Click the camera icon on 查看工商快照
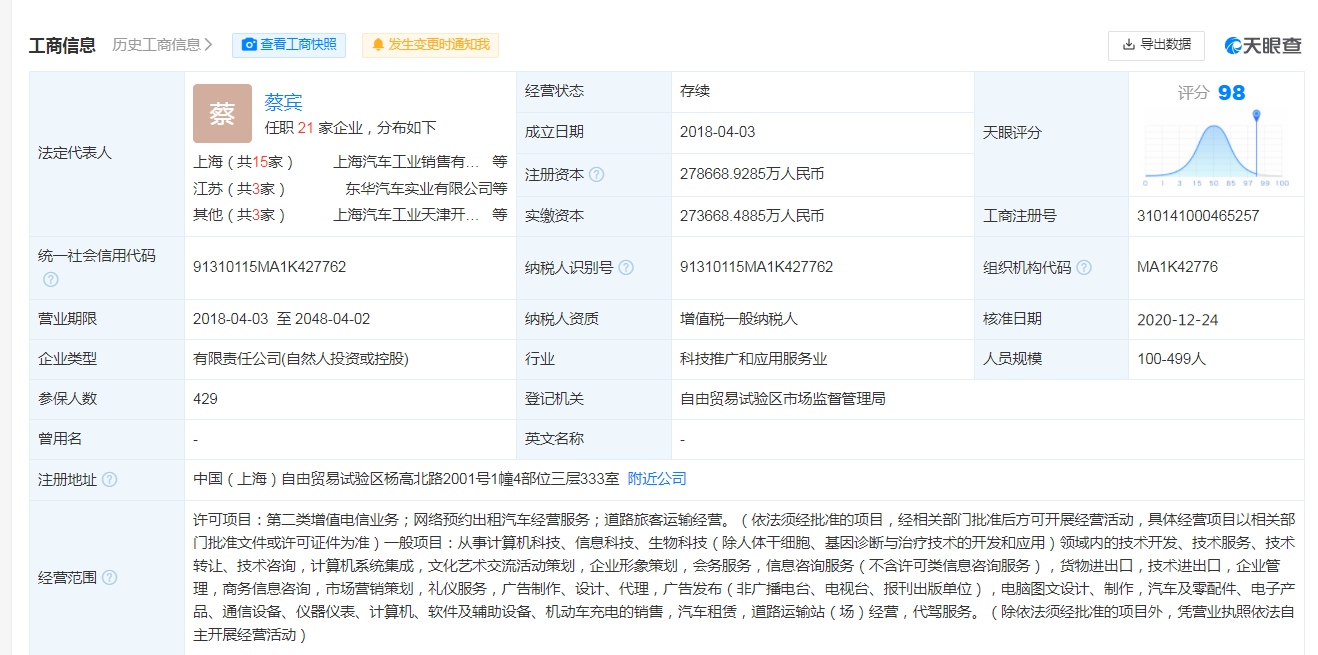The width and height of the screenshot is (1318, 655). tap(249, 45)
